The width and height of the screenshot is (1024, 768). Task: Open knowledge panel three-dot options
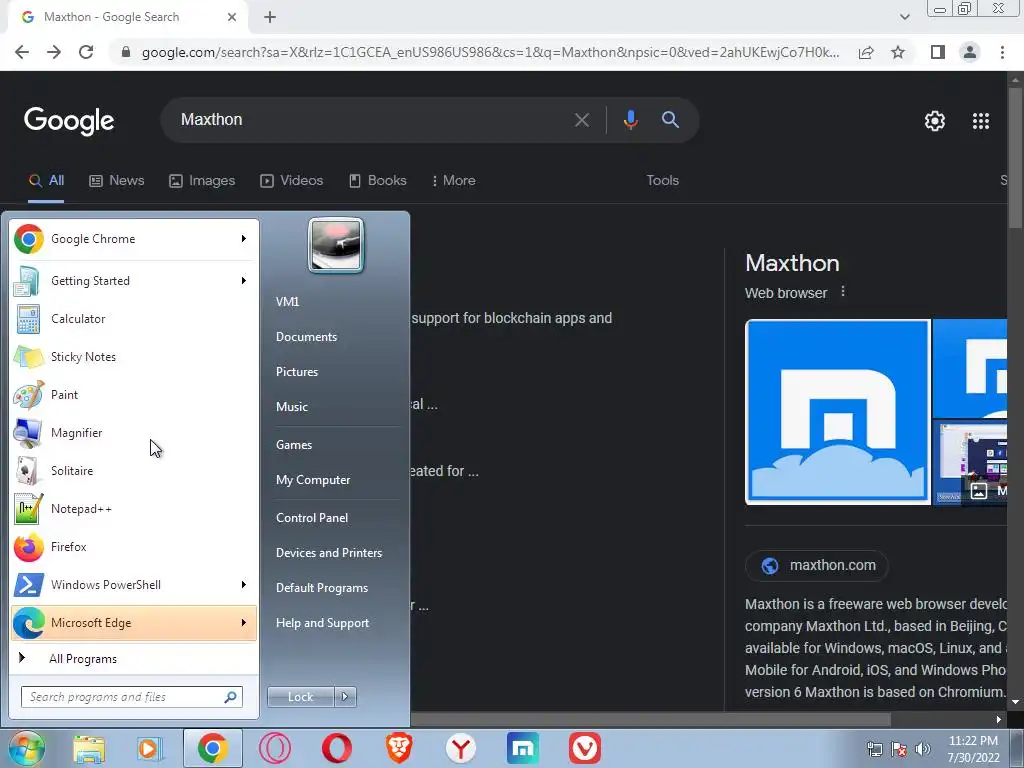tap(843, 291)
